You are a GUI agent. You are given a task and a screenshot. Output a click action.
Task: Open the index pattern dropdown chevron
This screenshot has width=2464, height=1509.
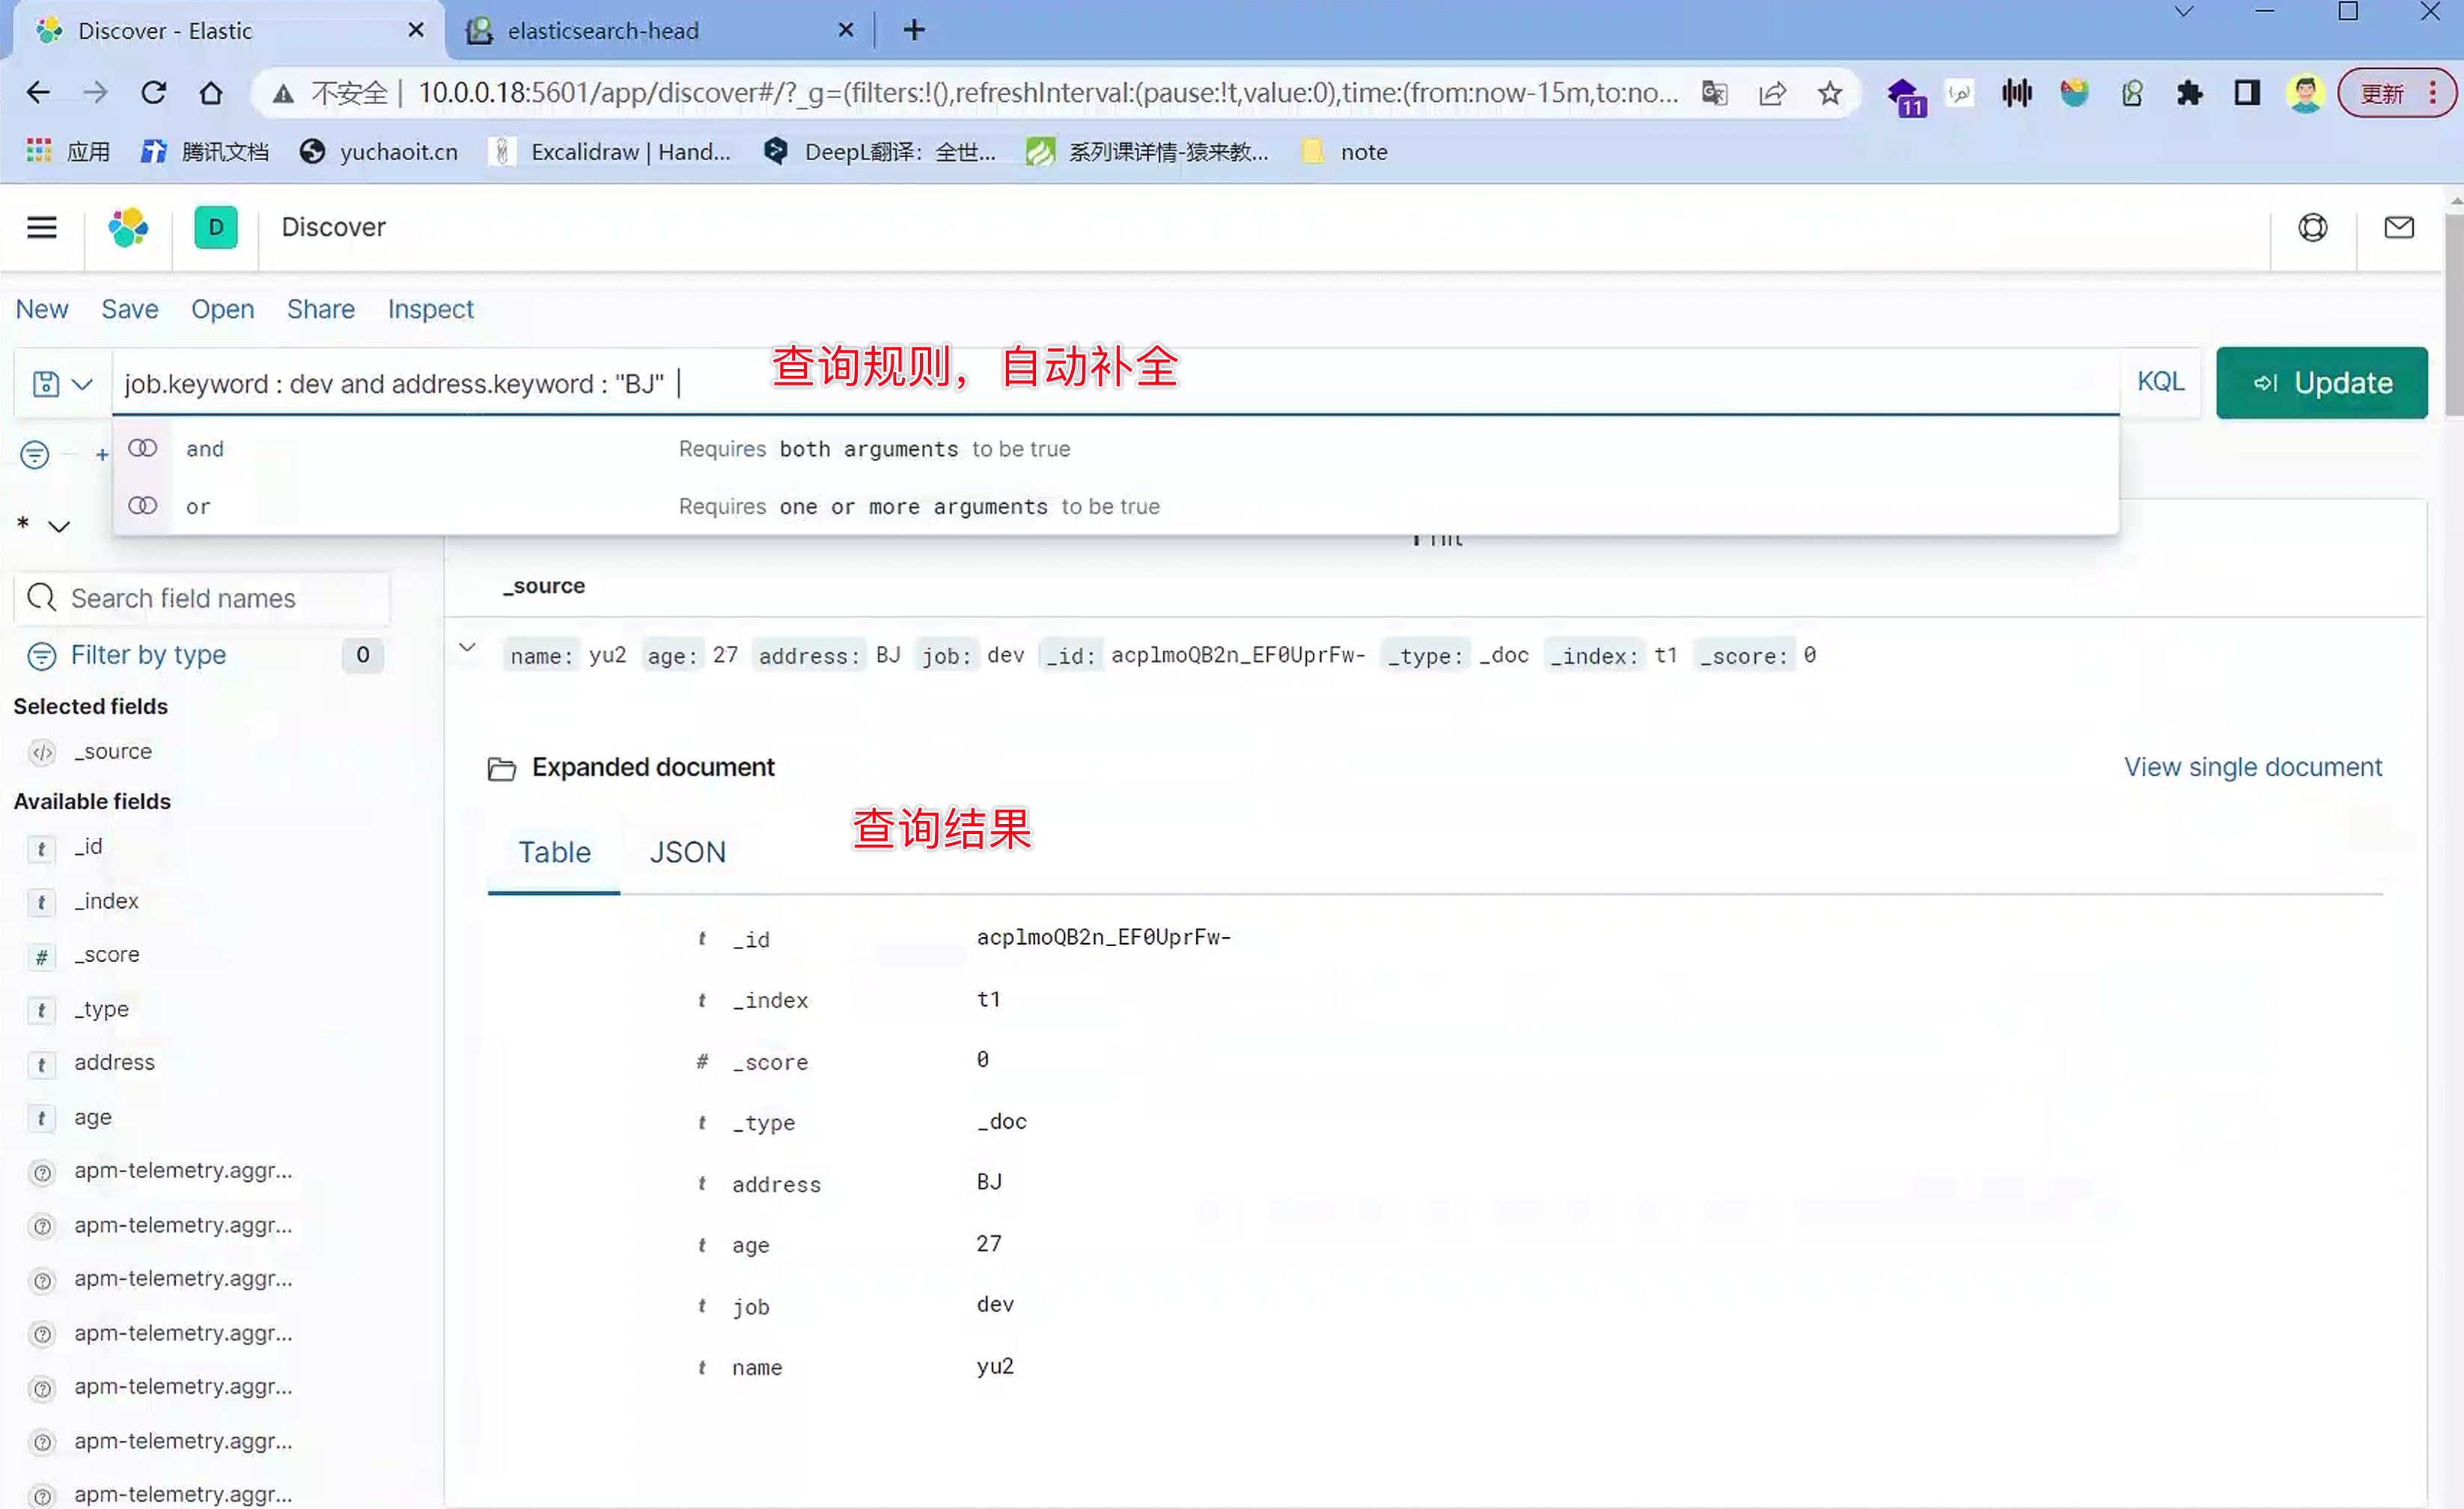59,527
